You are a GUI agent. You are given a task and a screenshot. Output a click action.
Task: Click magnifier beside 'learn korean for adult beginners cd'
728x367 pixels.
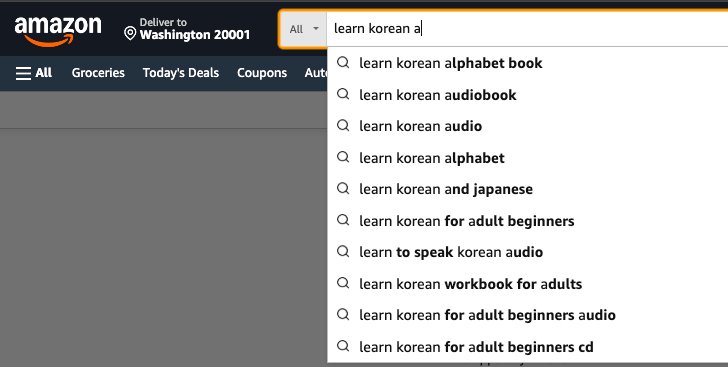[343, 346]
